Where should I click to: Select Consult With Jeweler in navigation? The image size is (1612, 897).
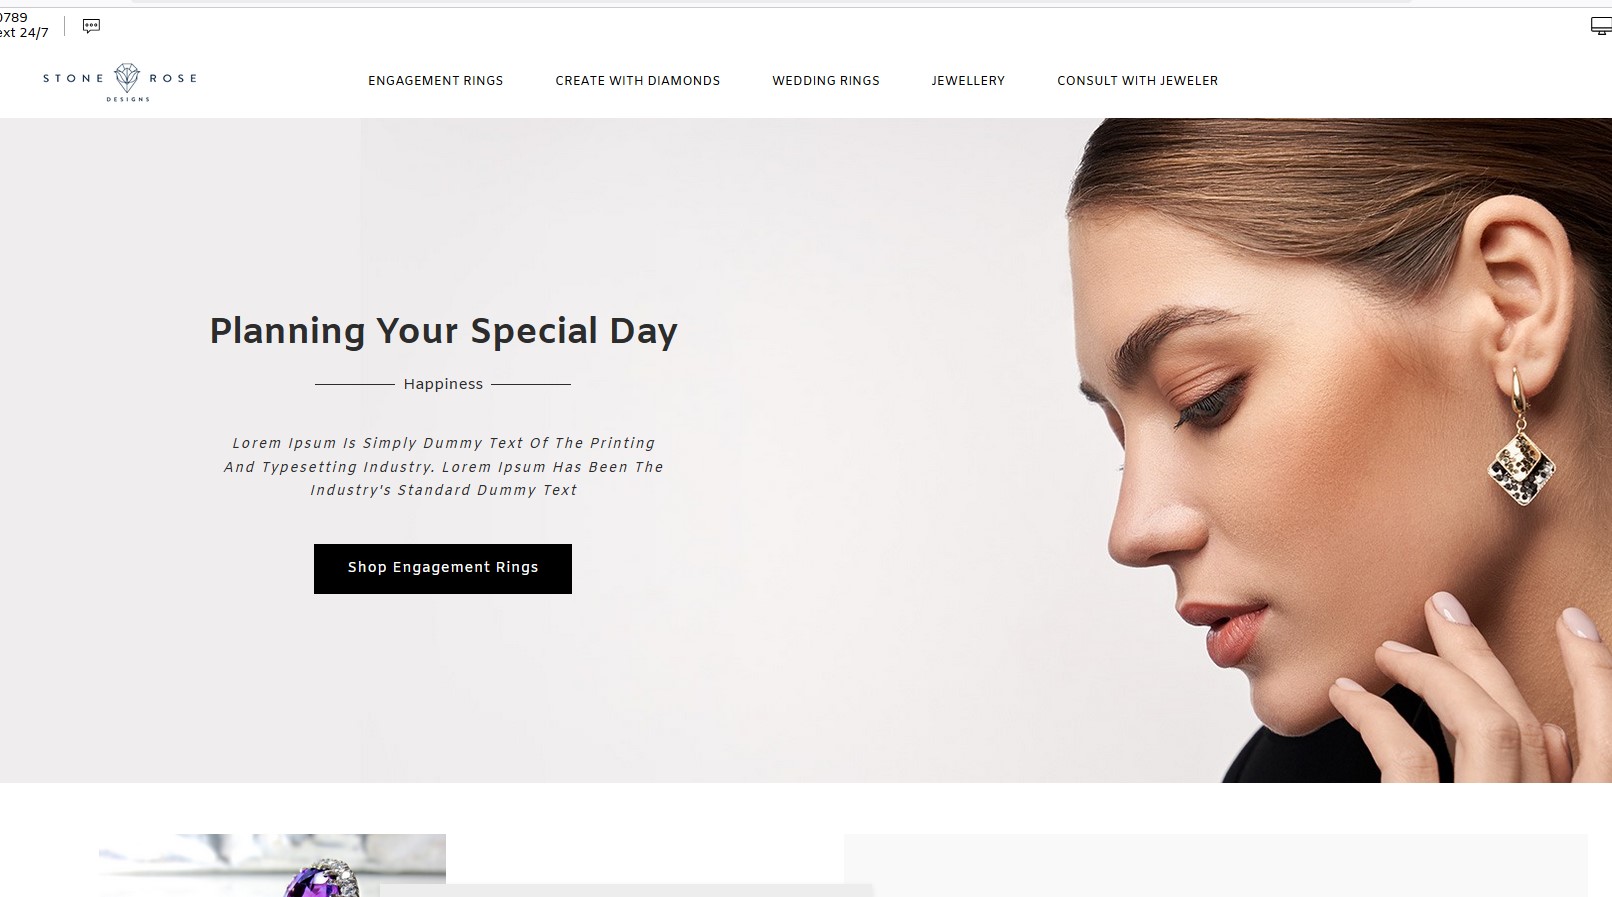coord(1137,81)
